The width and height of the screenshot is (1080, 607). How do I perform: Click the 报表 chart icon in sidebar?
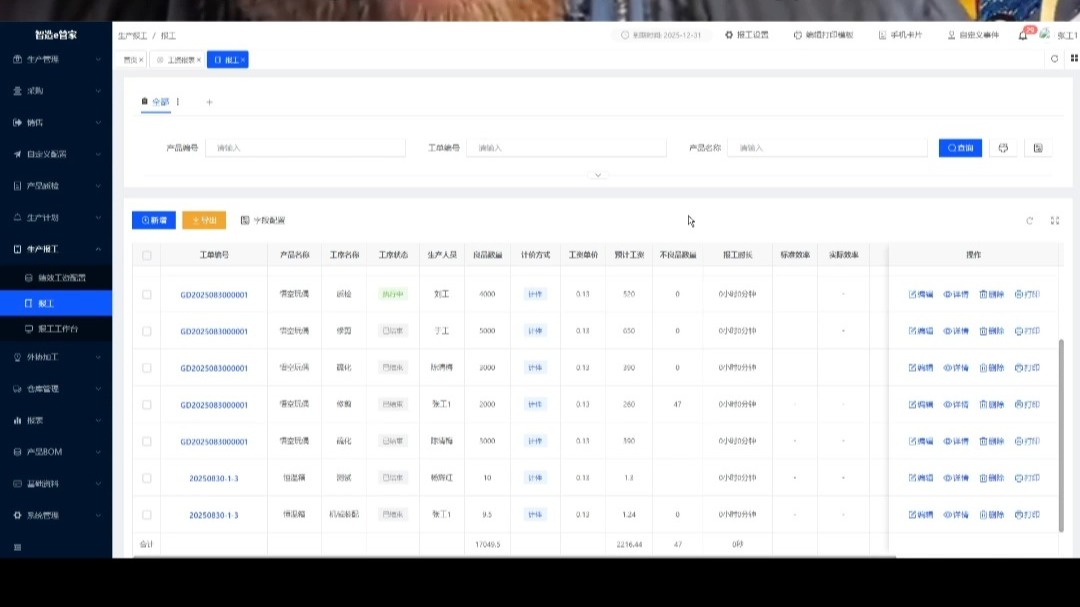(x=17, y=420)
